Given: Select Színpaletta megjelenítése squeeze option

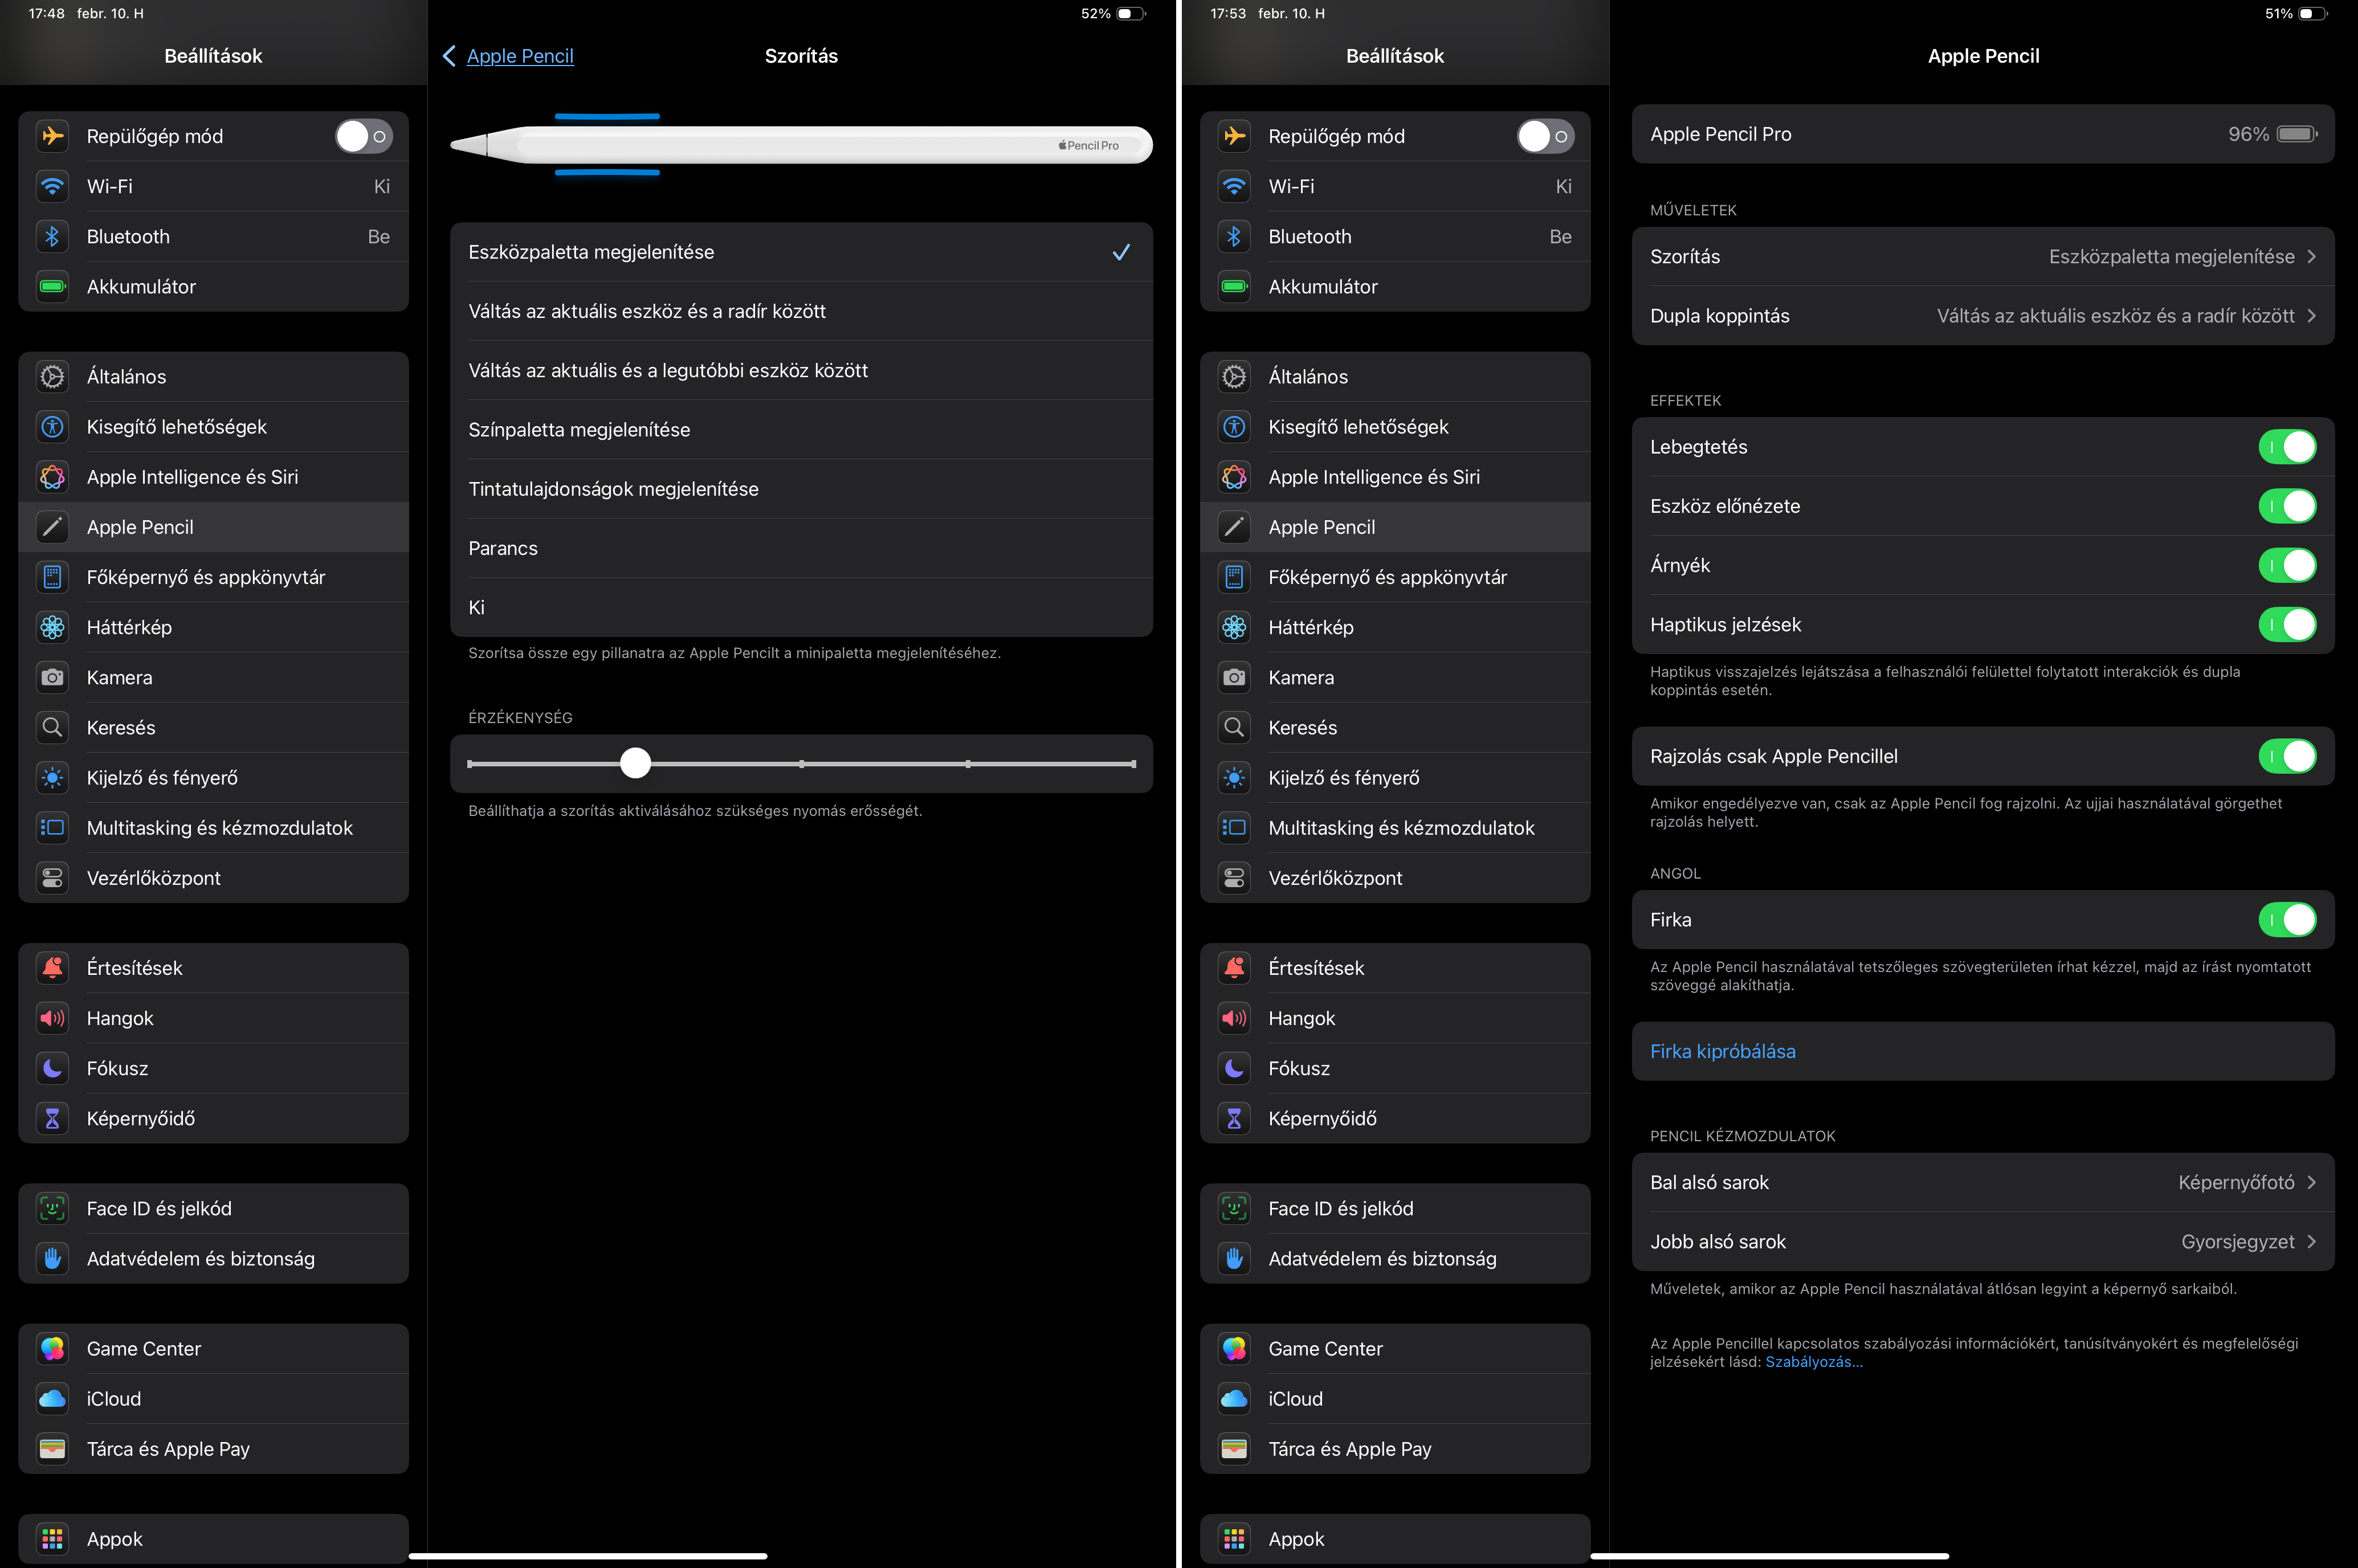Looking at the screenshot, I should [800, 430].
